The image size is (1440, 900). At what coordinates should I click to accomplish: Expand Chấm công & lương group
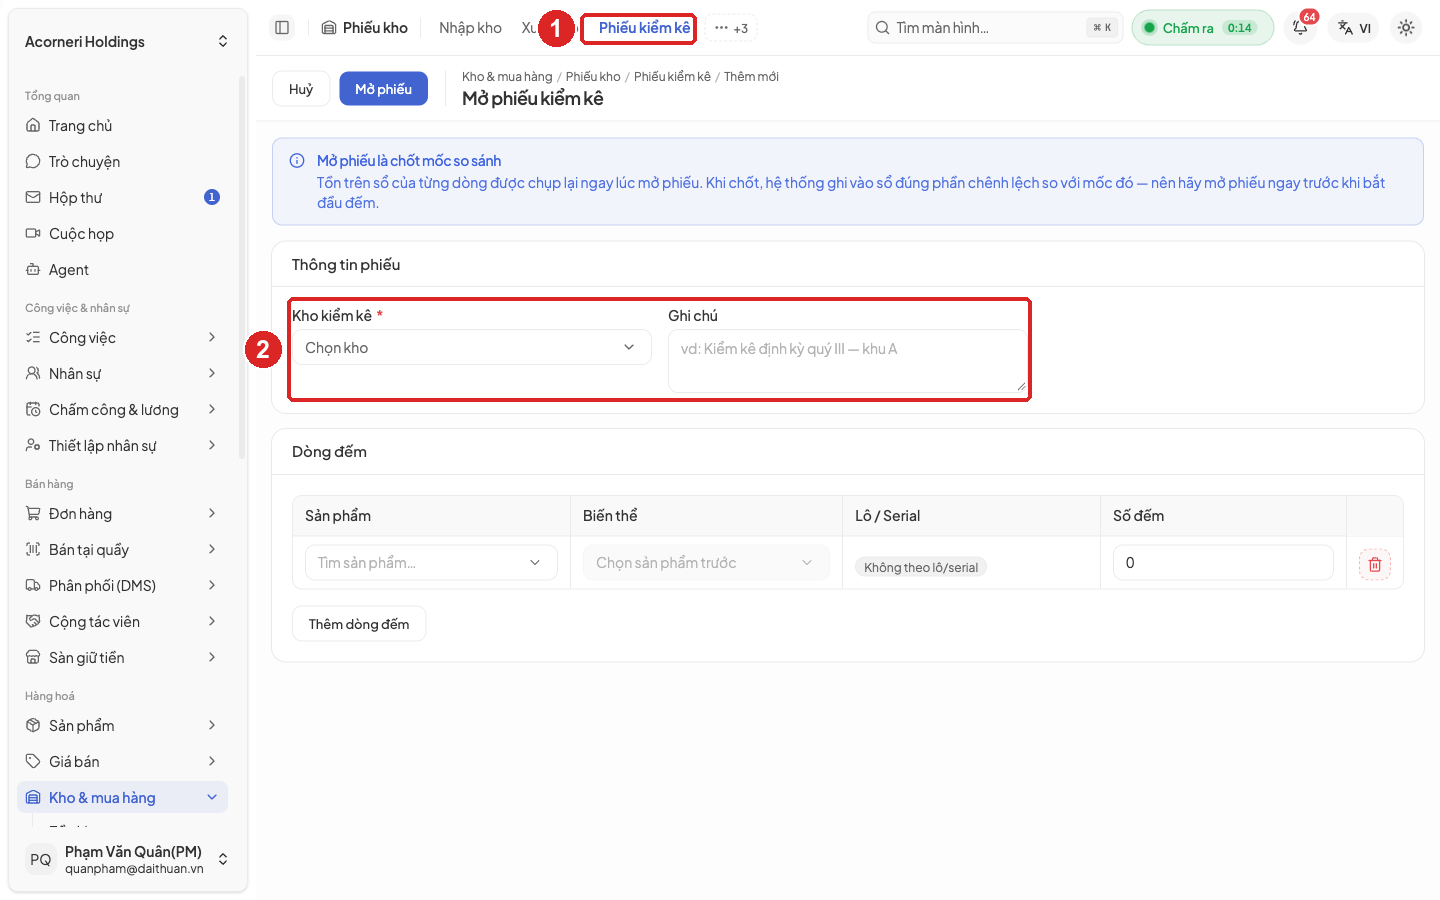click(123, 410)
